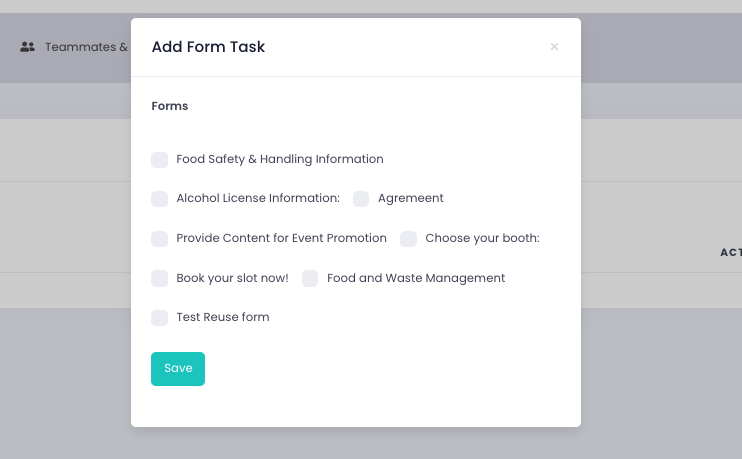742x459 pixels.
Task: Click the 'Food and Waste Management' label text
Action: 416,278
